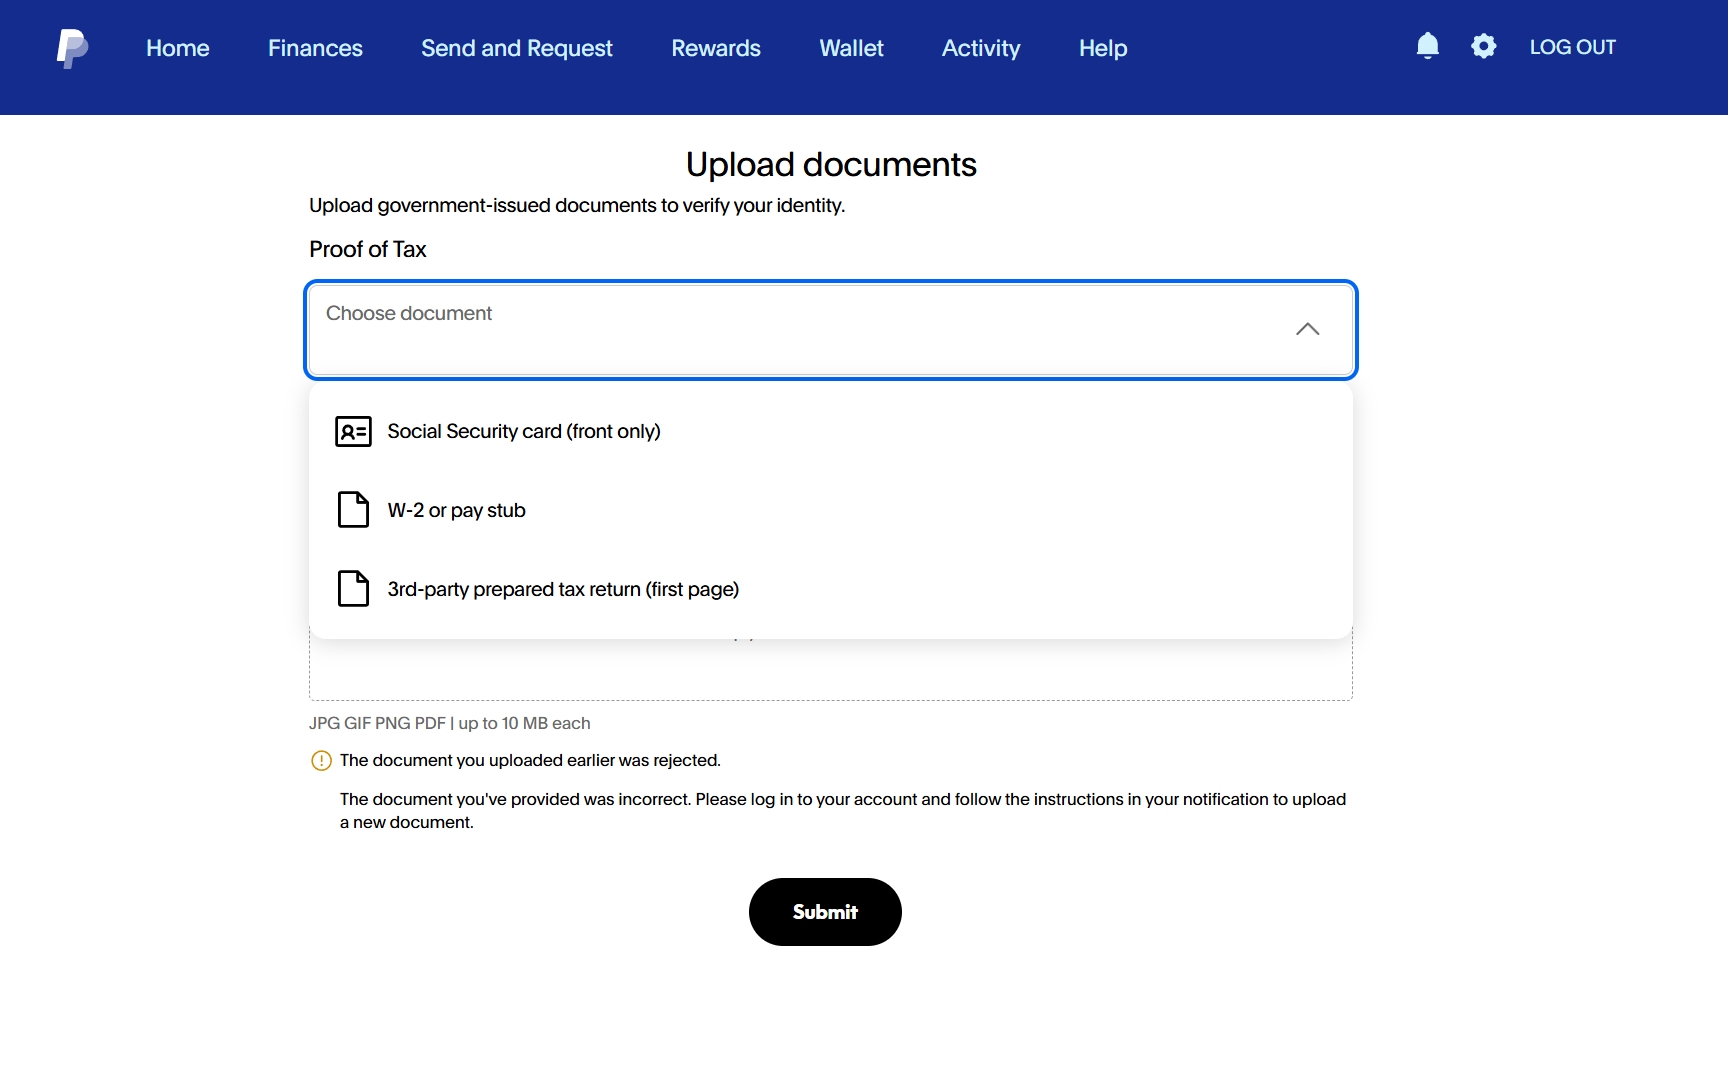Open the notifications bell

1427,46
